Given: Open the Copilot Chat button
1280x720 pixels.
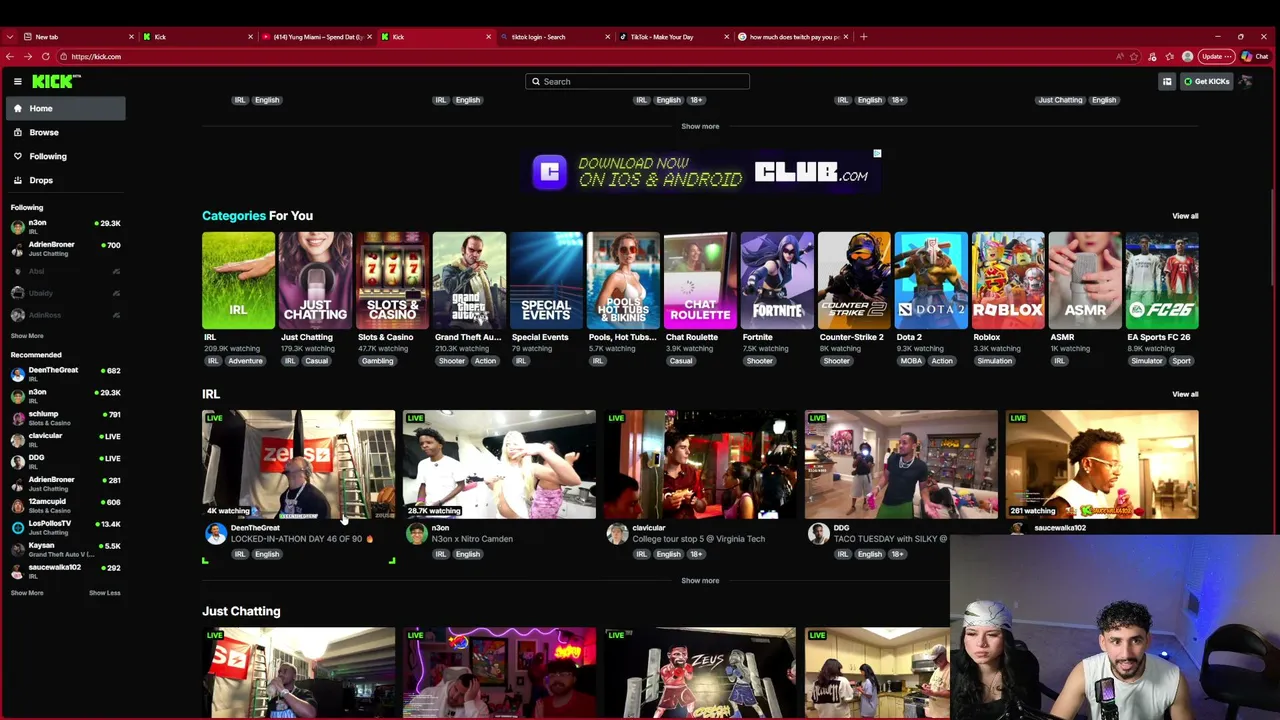Looking at the screenshot, I should pyautogui.click(x=1255, y=56).
